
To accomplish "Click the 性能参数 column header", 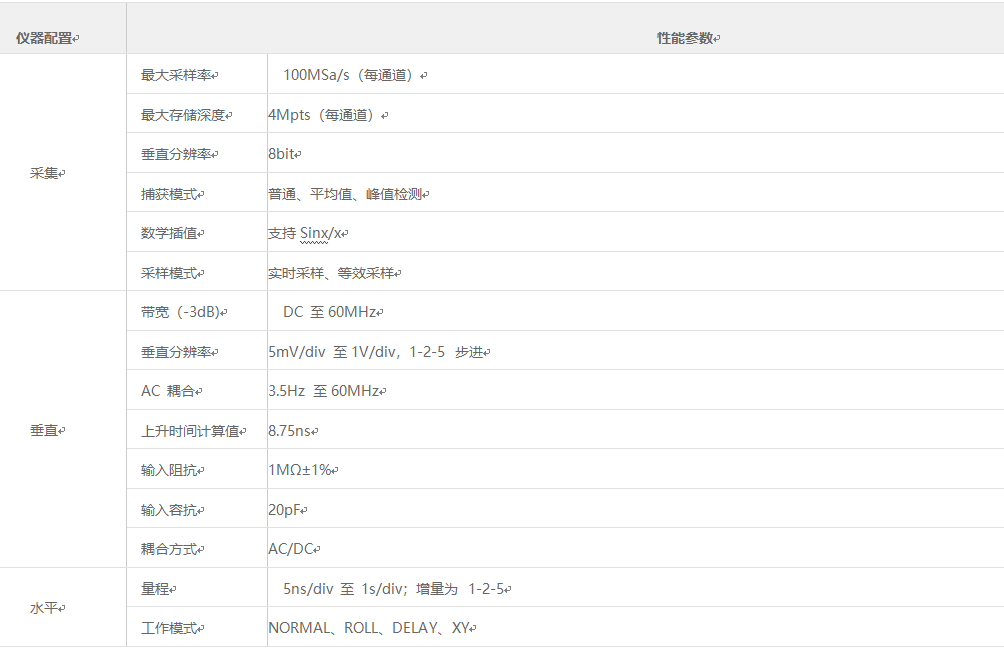I will pyautogui.click(x=686, y=38).
